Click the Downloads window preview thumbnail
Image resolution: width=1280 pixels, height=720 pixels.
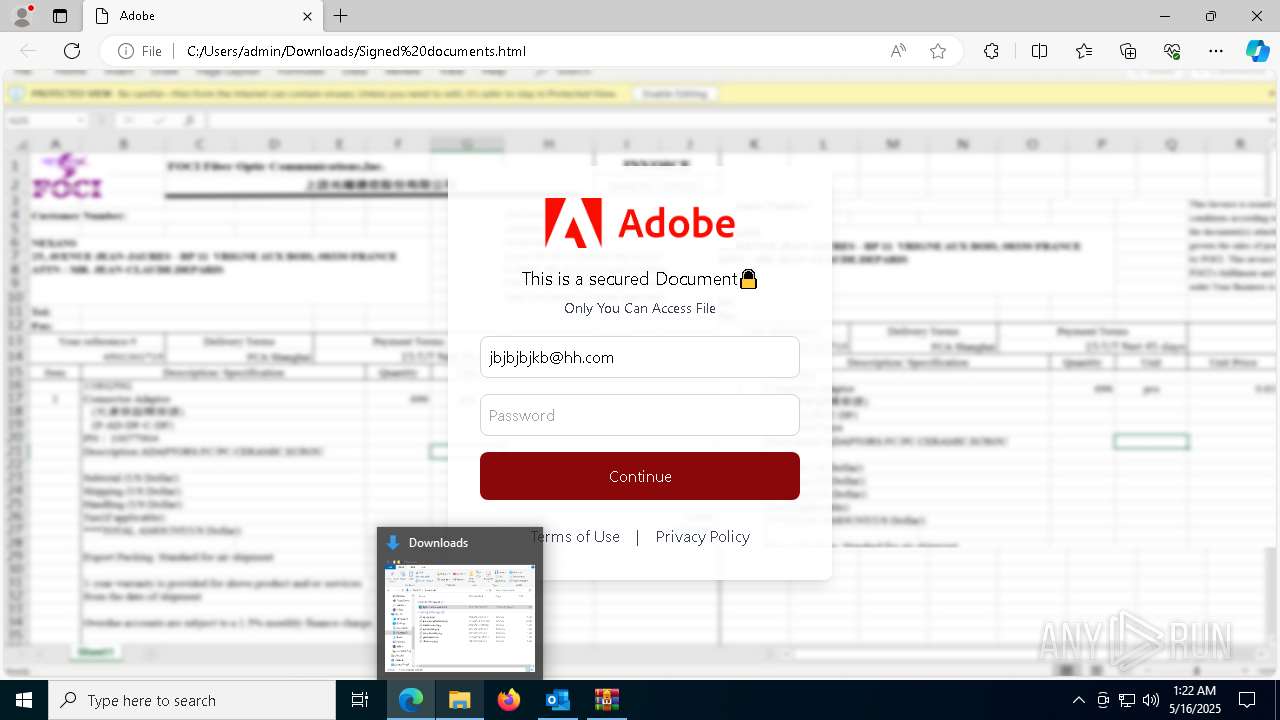tap(460, 617)
